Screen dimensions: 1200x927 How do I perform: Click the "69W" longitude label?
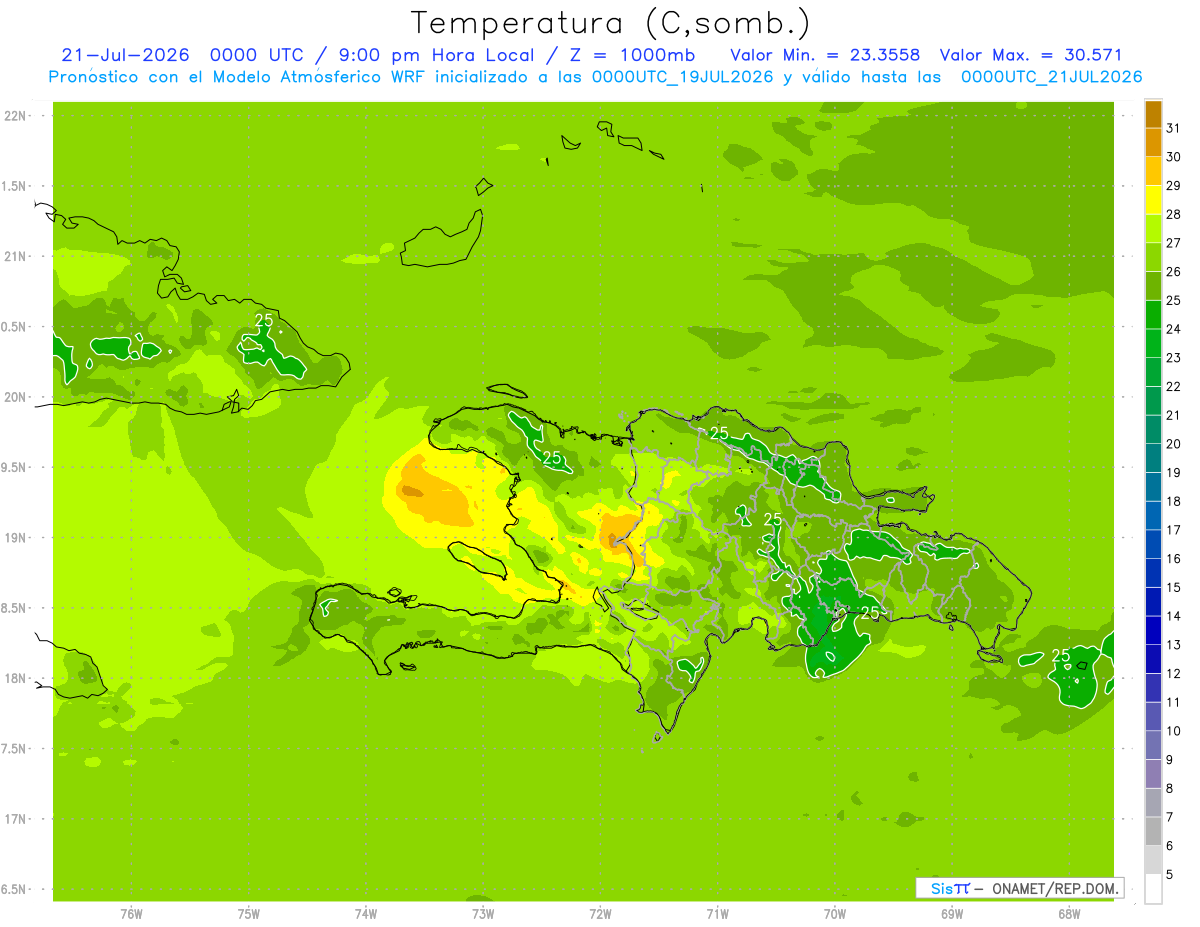pyautogui.click(x=951, y=914)
